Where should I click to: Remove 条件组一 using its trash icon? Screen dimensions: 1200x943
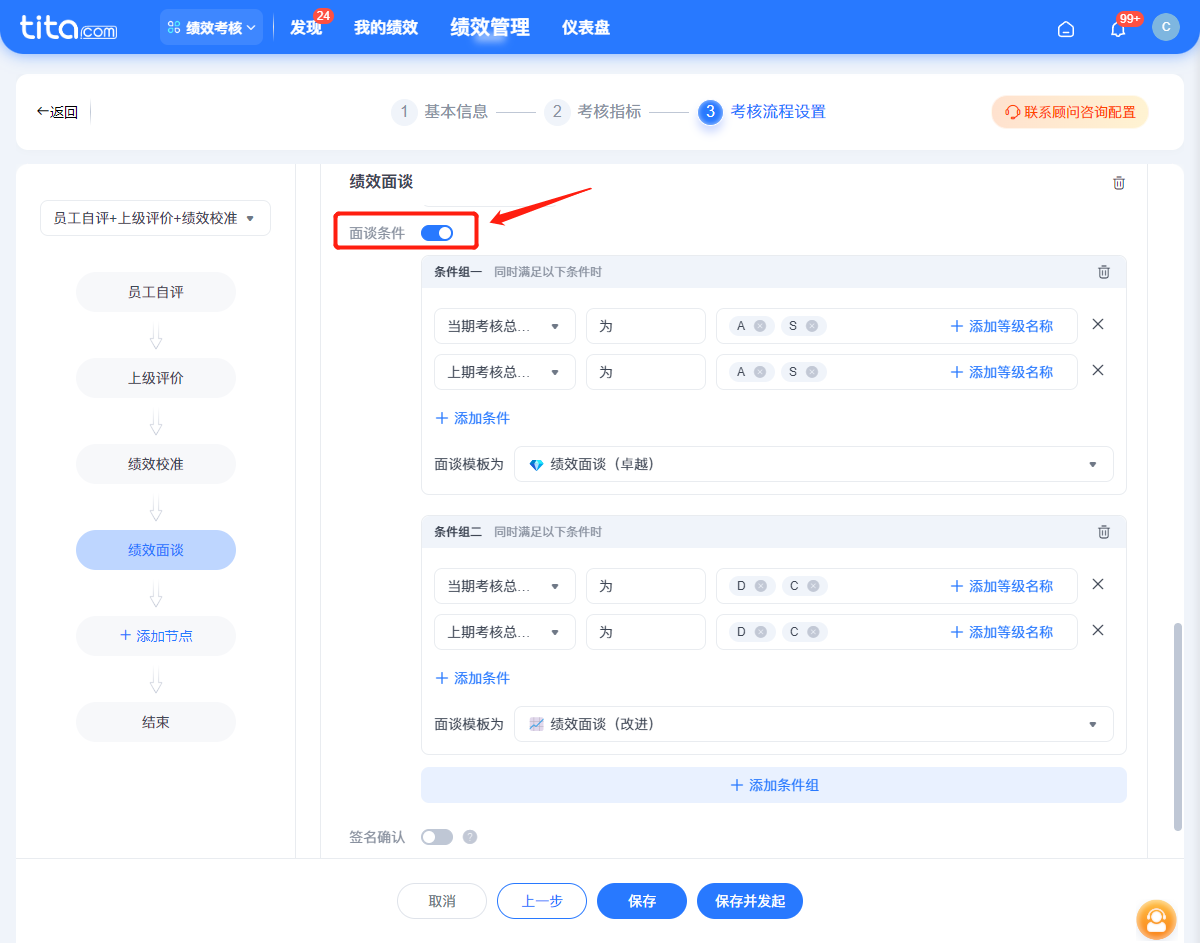(1104, 271)
